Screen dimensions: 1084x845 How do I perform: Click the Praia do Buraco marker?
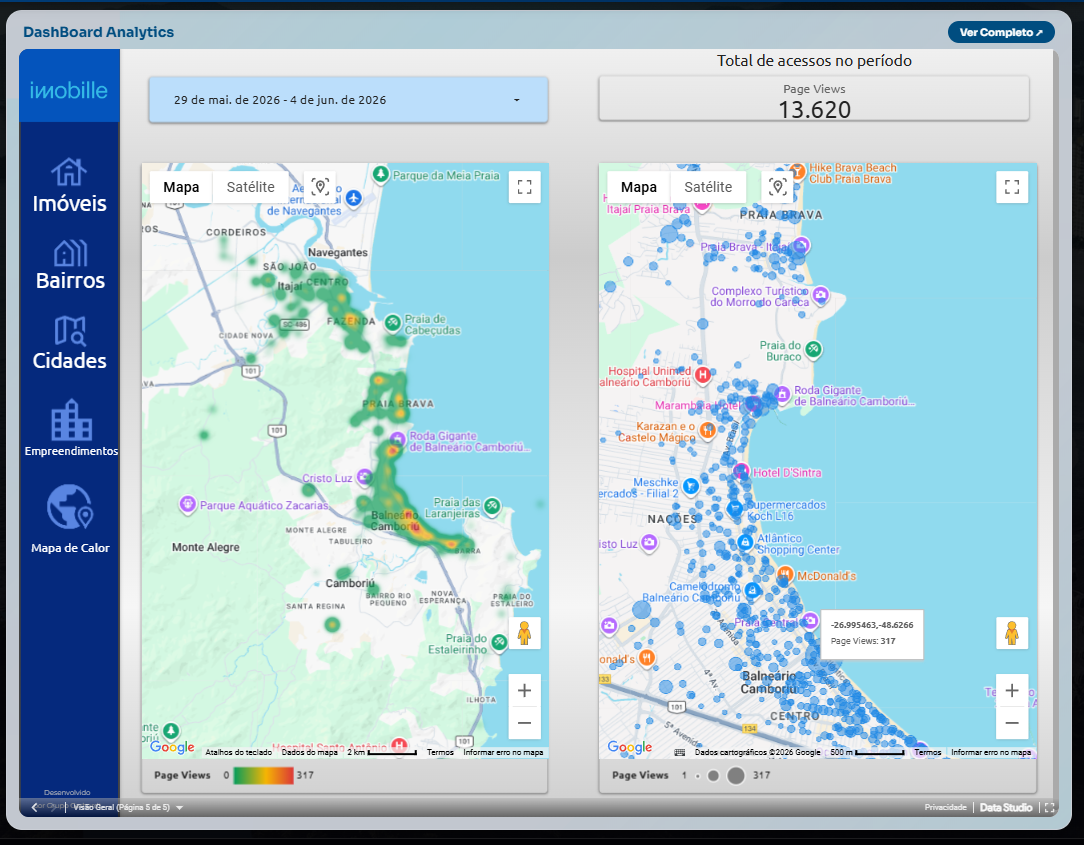pos(814,349)
